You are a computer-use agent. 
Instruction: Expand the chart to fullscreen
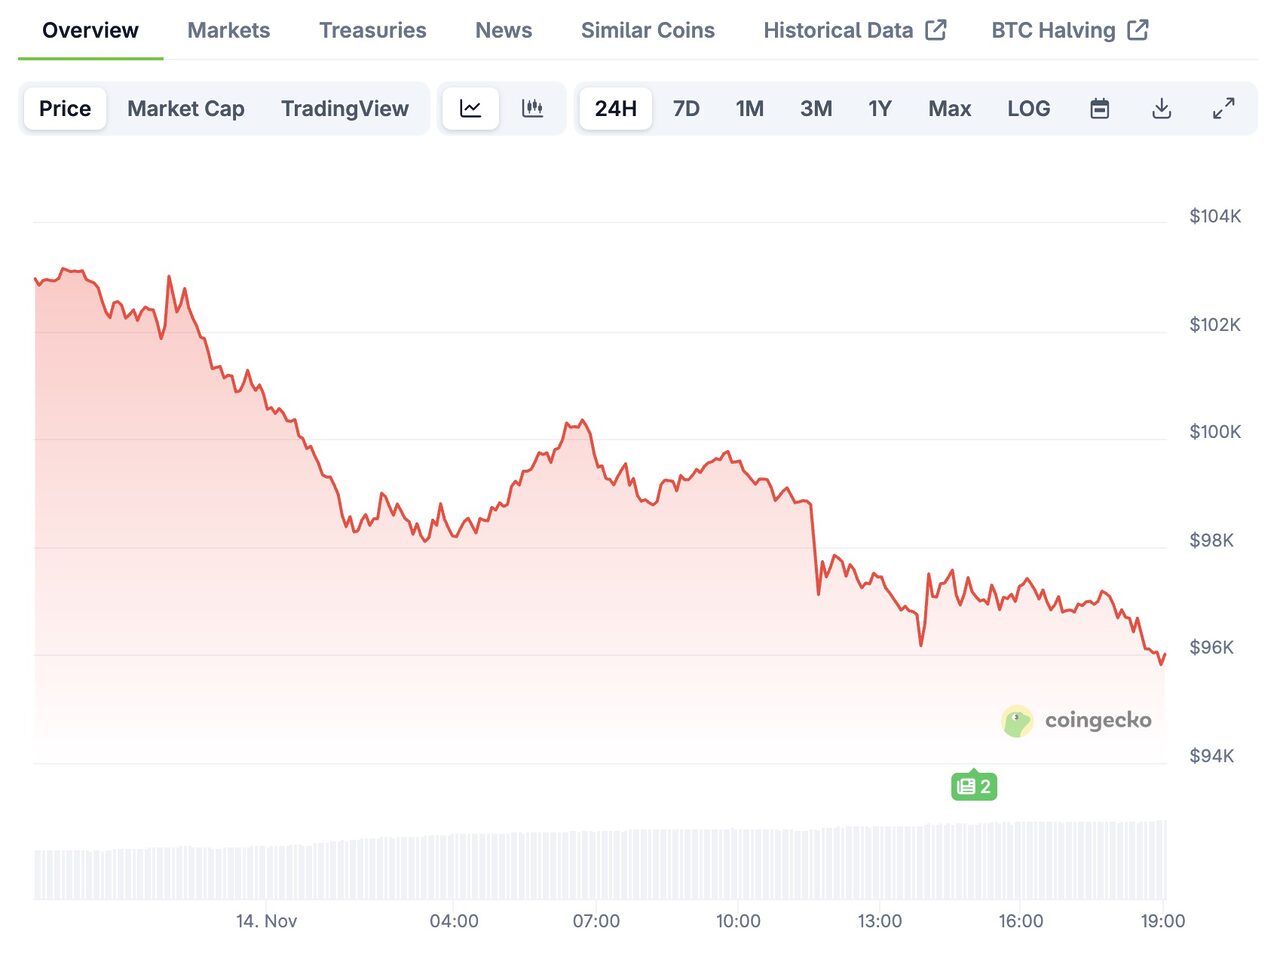point(1223,108)
